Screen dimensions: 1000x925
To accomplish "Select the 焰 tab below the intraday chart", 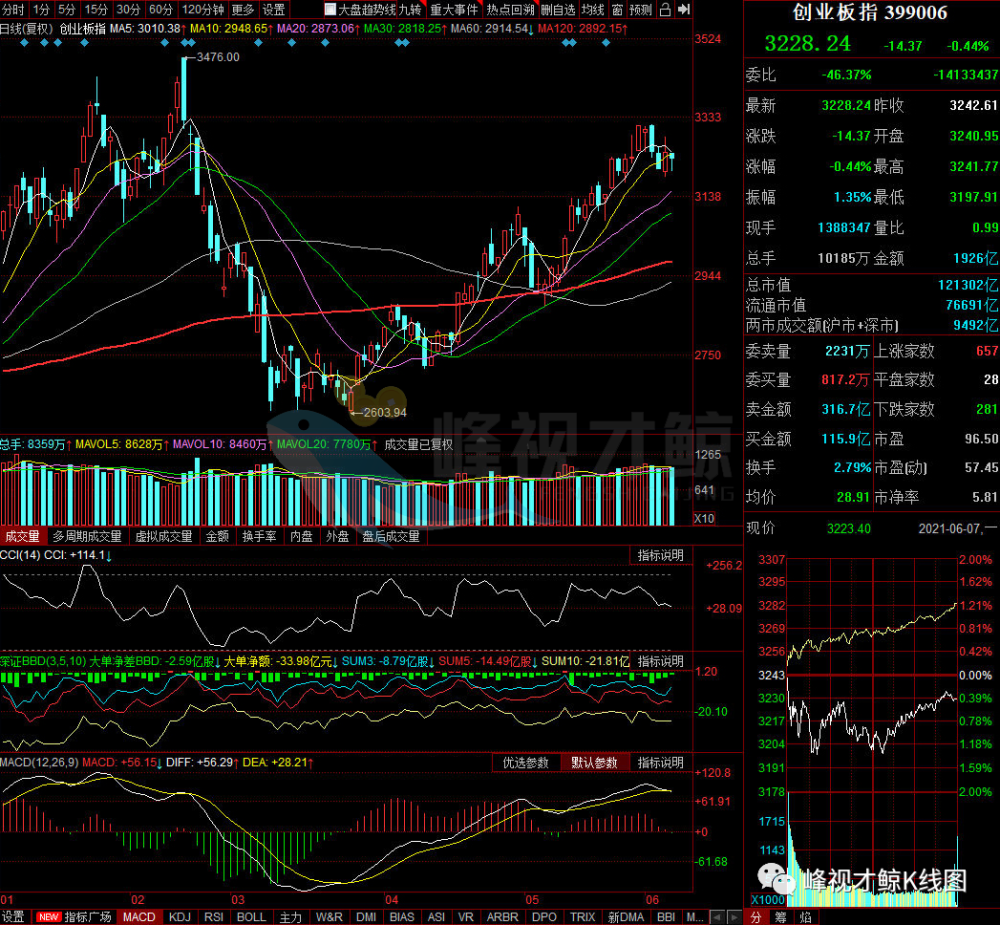I will [x=805, y=917].
